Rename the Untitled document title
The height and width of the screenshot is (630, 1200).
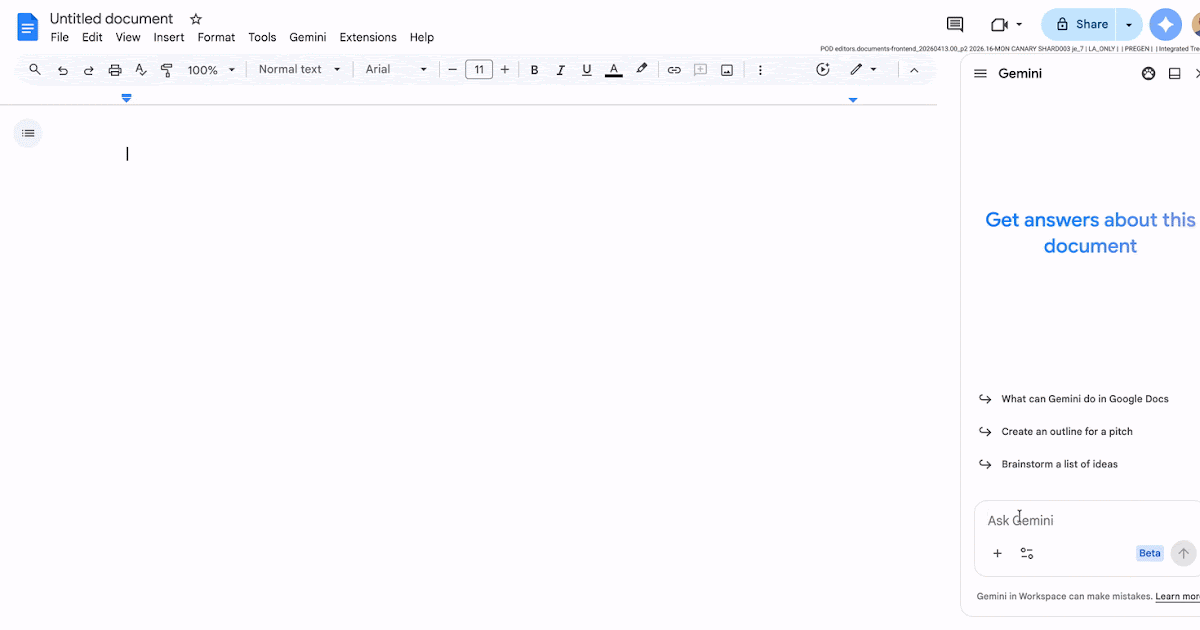[111, 19]
